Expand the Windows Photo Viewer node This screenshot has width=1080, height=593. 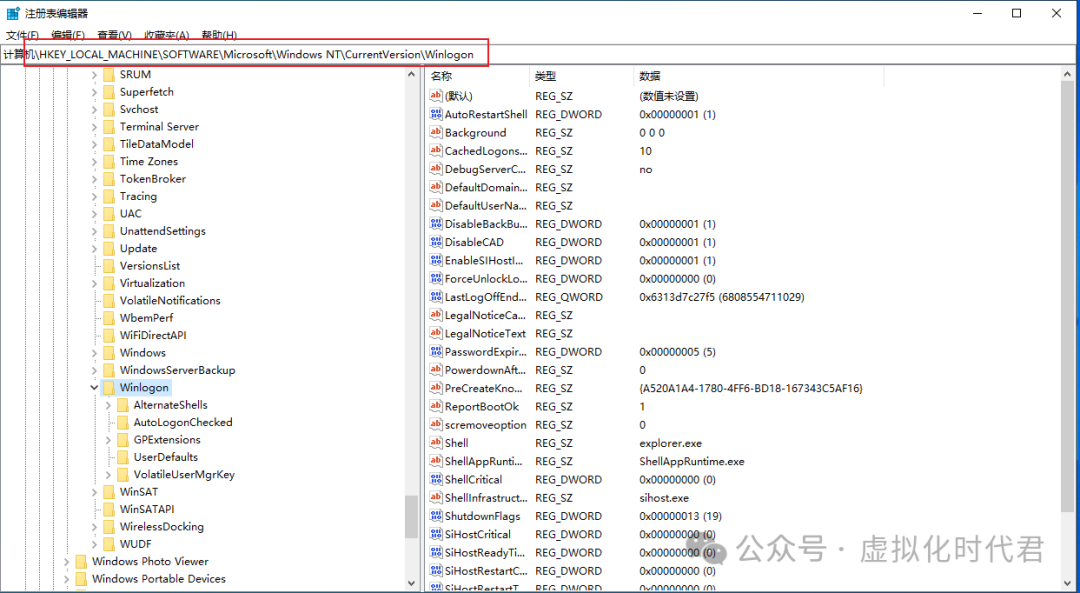click(x=67, y=561)
